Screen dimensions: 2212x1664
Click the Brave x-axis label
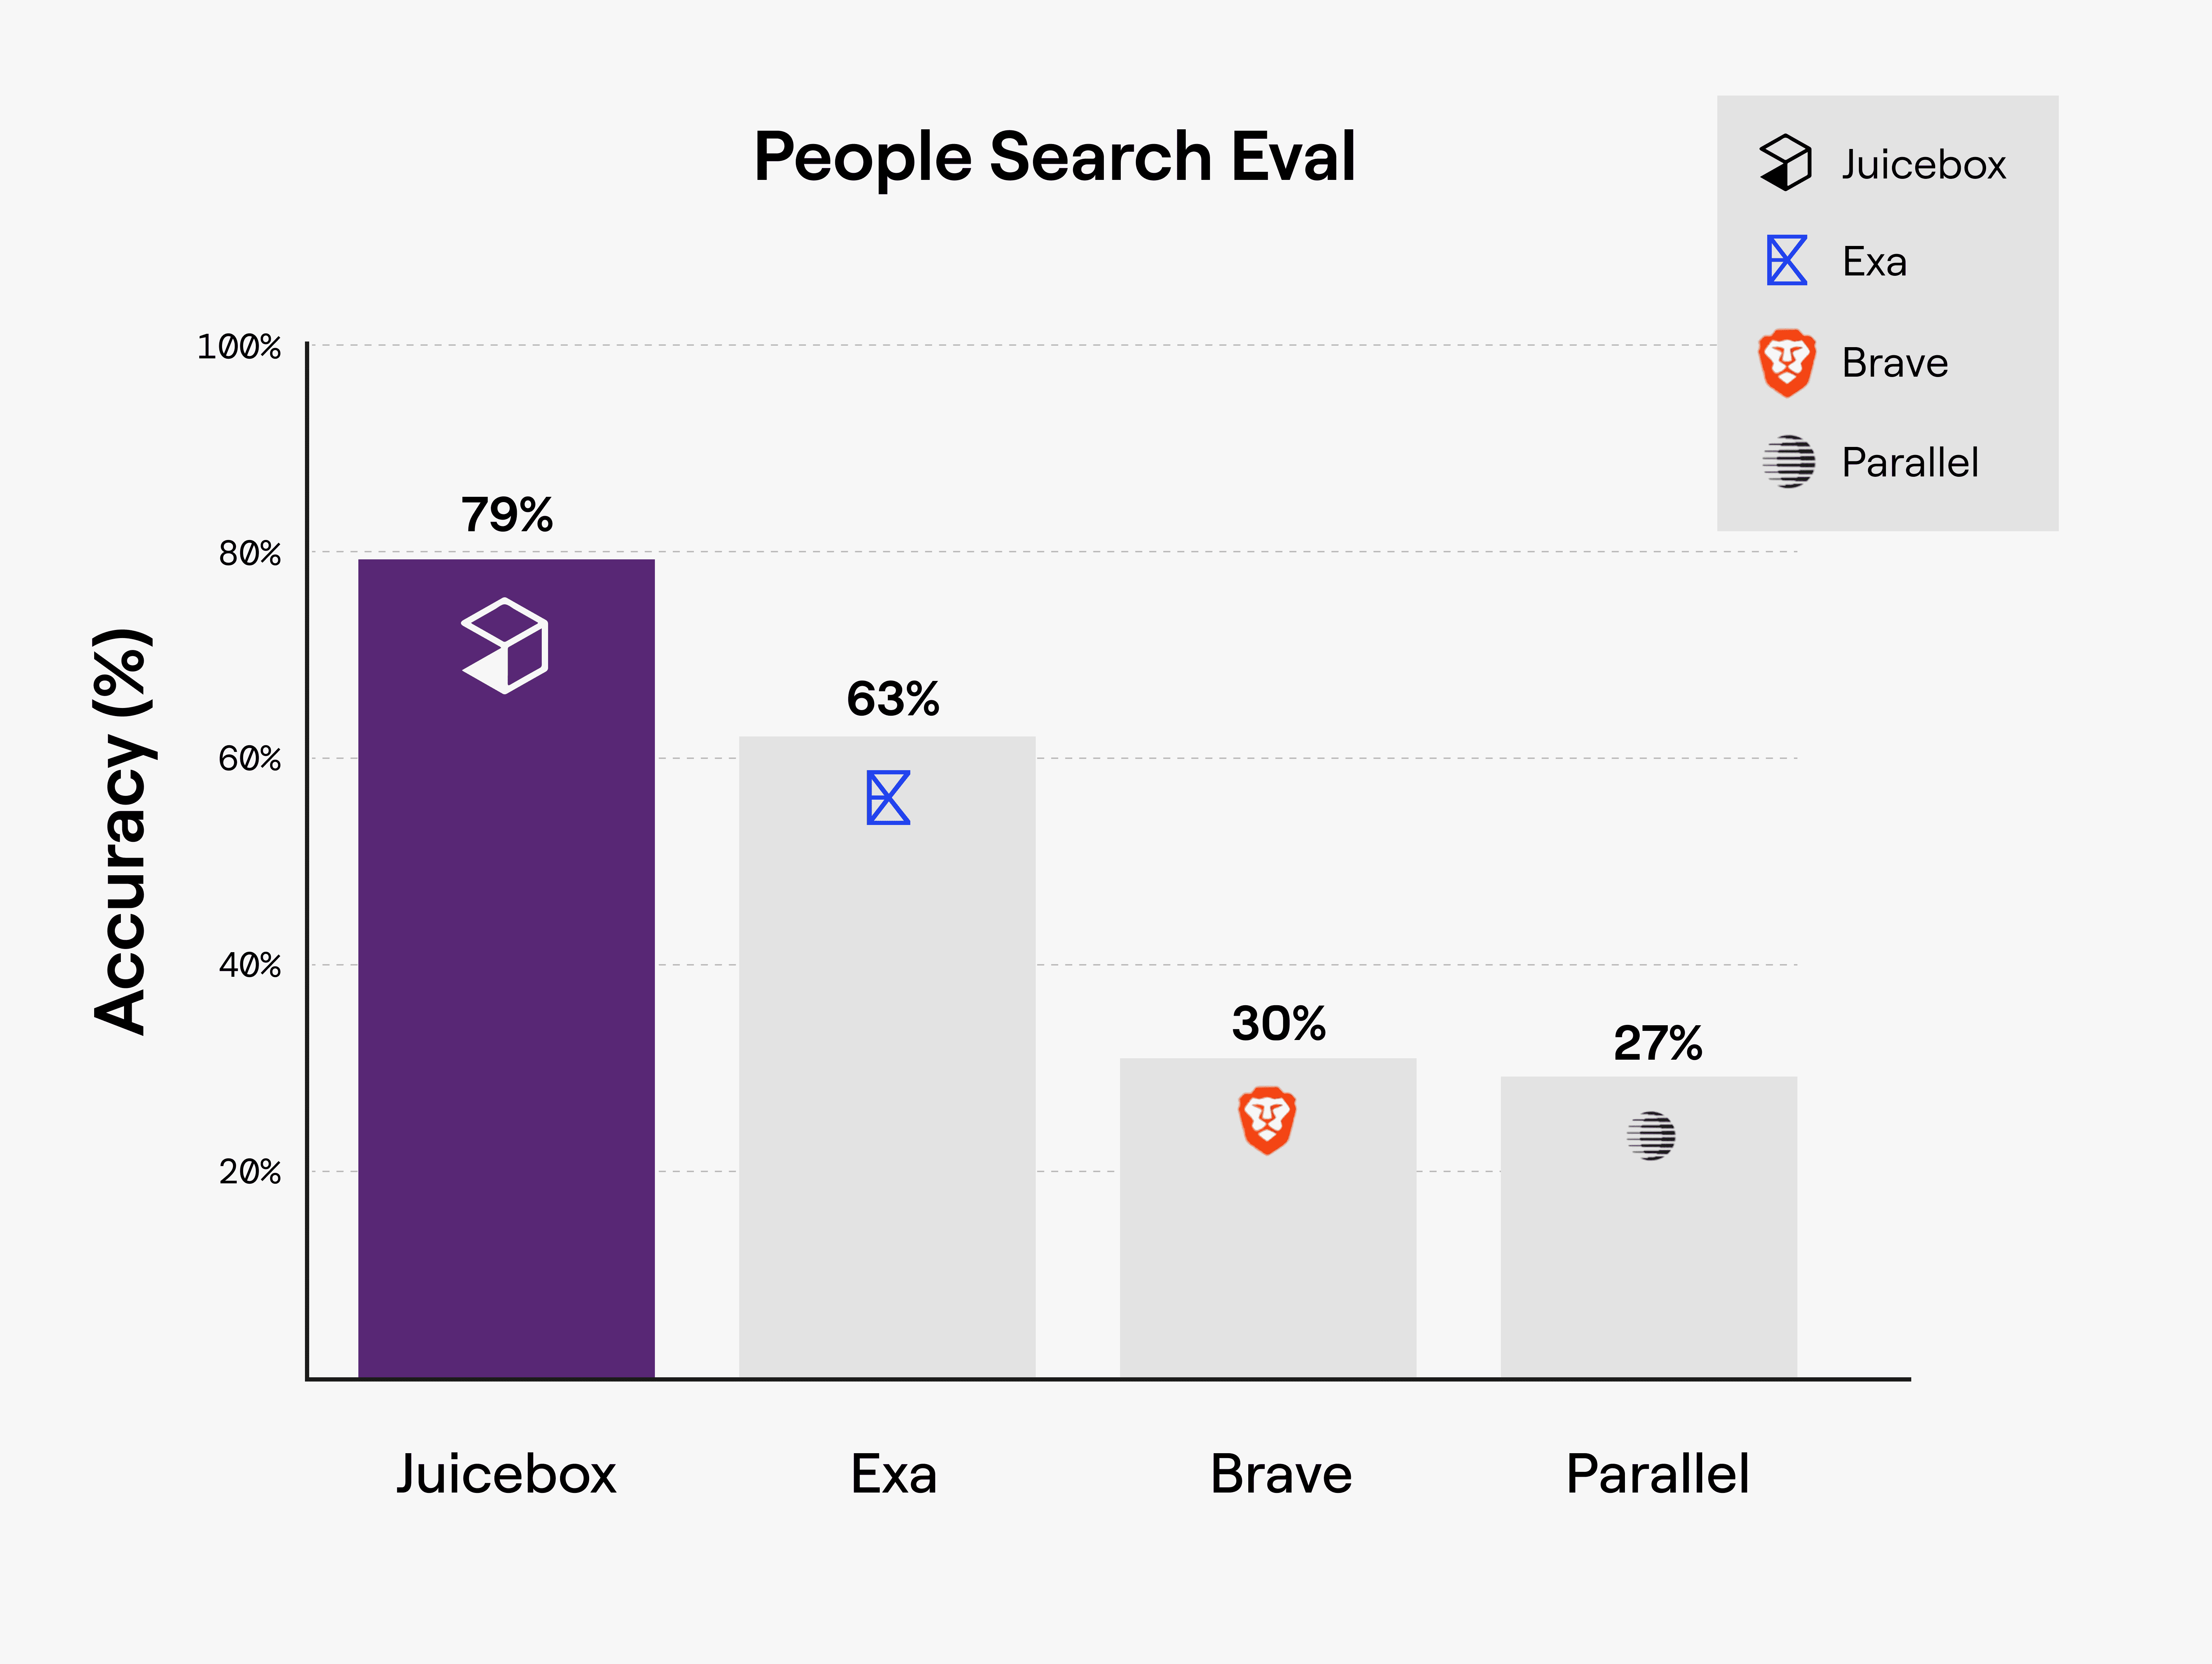coord(1281,1474)
